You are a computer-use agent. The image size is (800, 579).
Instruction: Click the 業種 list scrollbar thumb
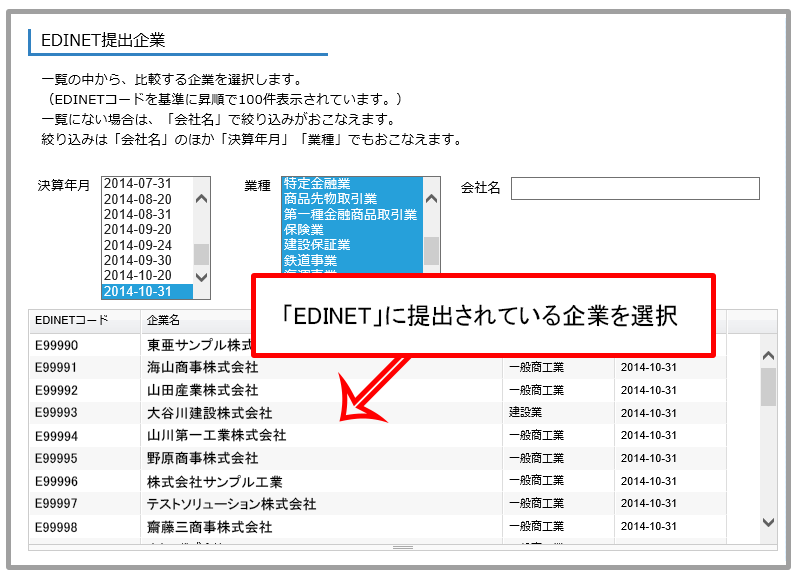[432, 251]
